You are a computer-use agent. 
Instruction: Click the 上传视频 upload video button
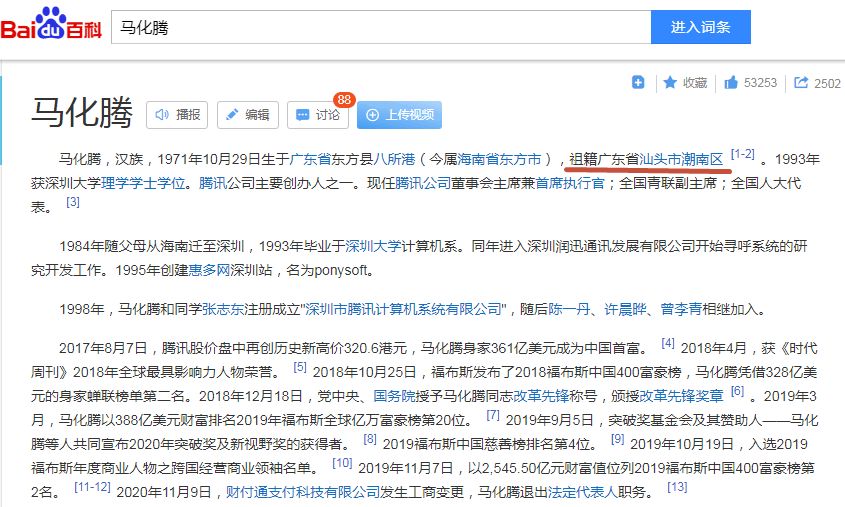pos(399,115)
